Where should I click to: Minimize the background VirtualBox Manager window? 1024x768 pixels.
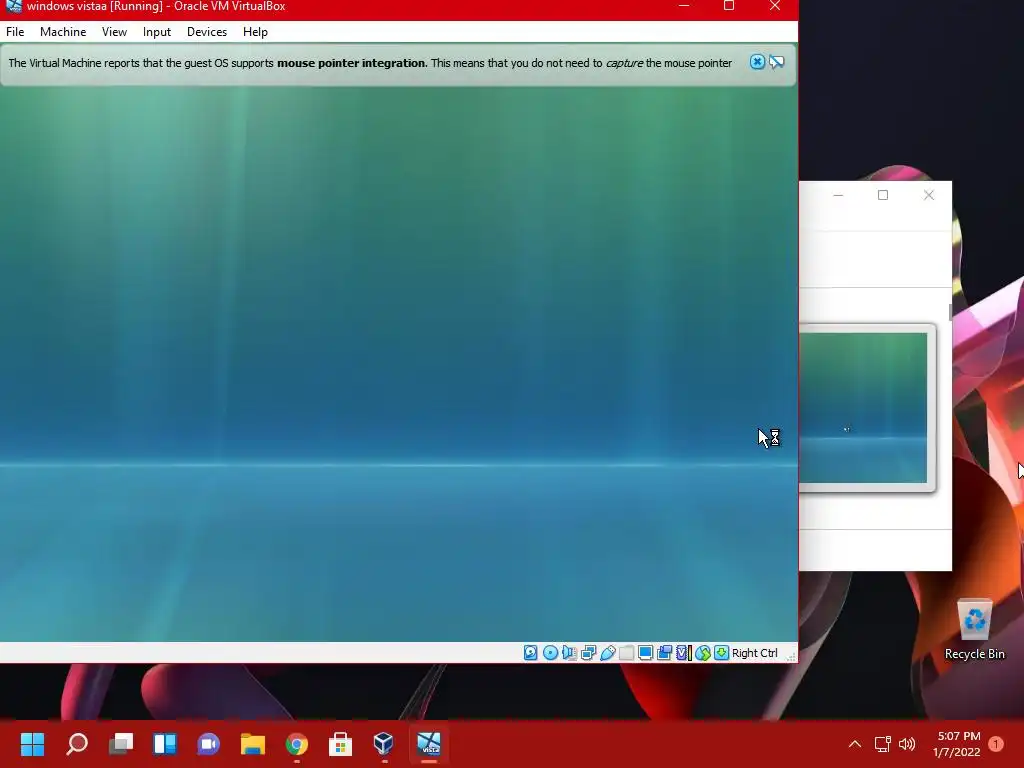pos(838,195)
